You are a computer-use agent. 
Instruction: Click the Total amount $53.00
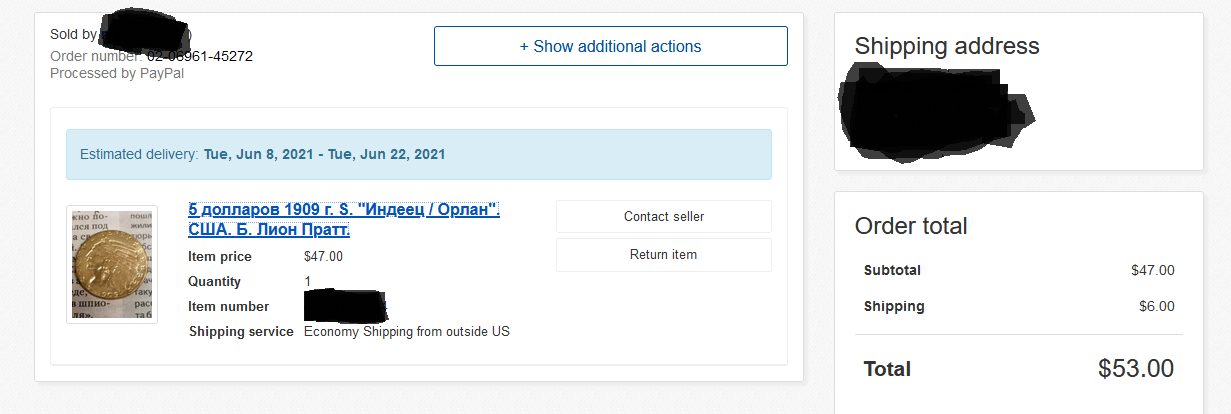click(1135, 368)
